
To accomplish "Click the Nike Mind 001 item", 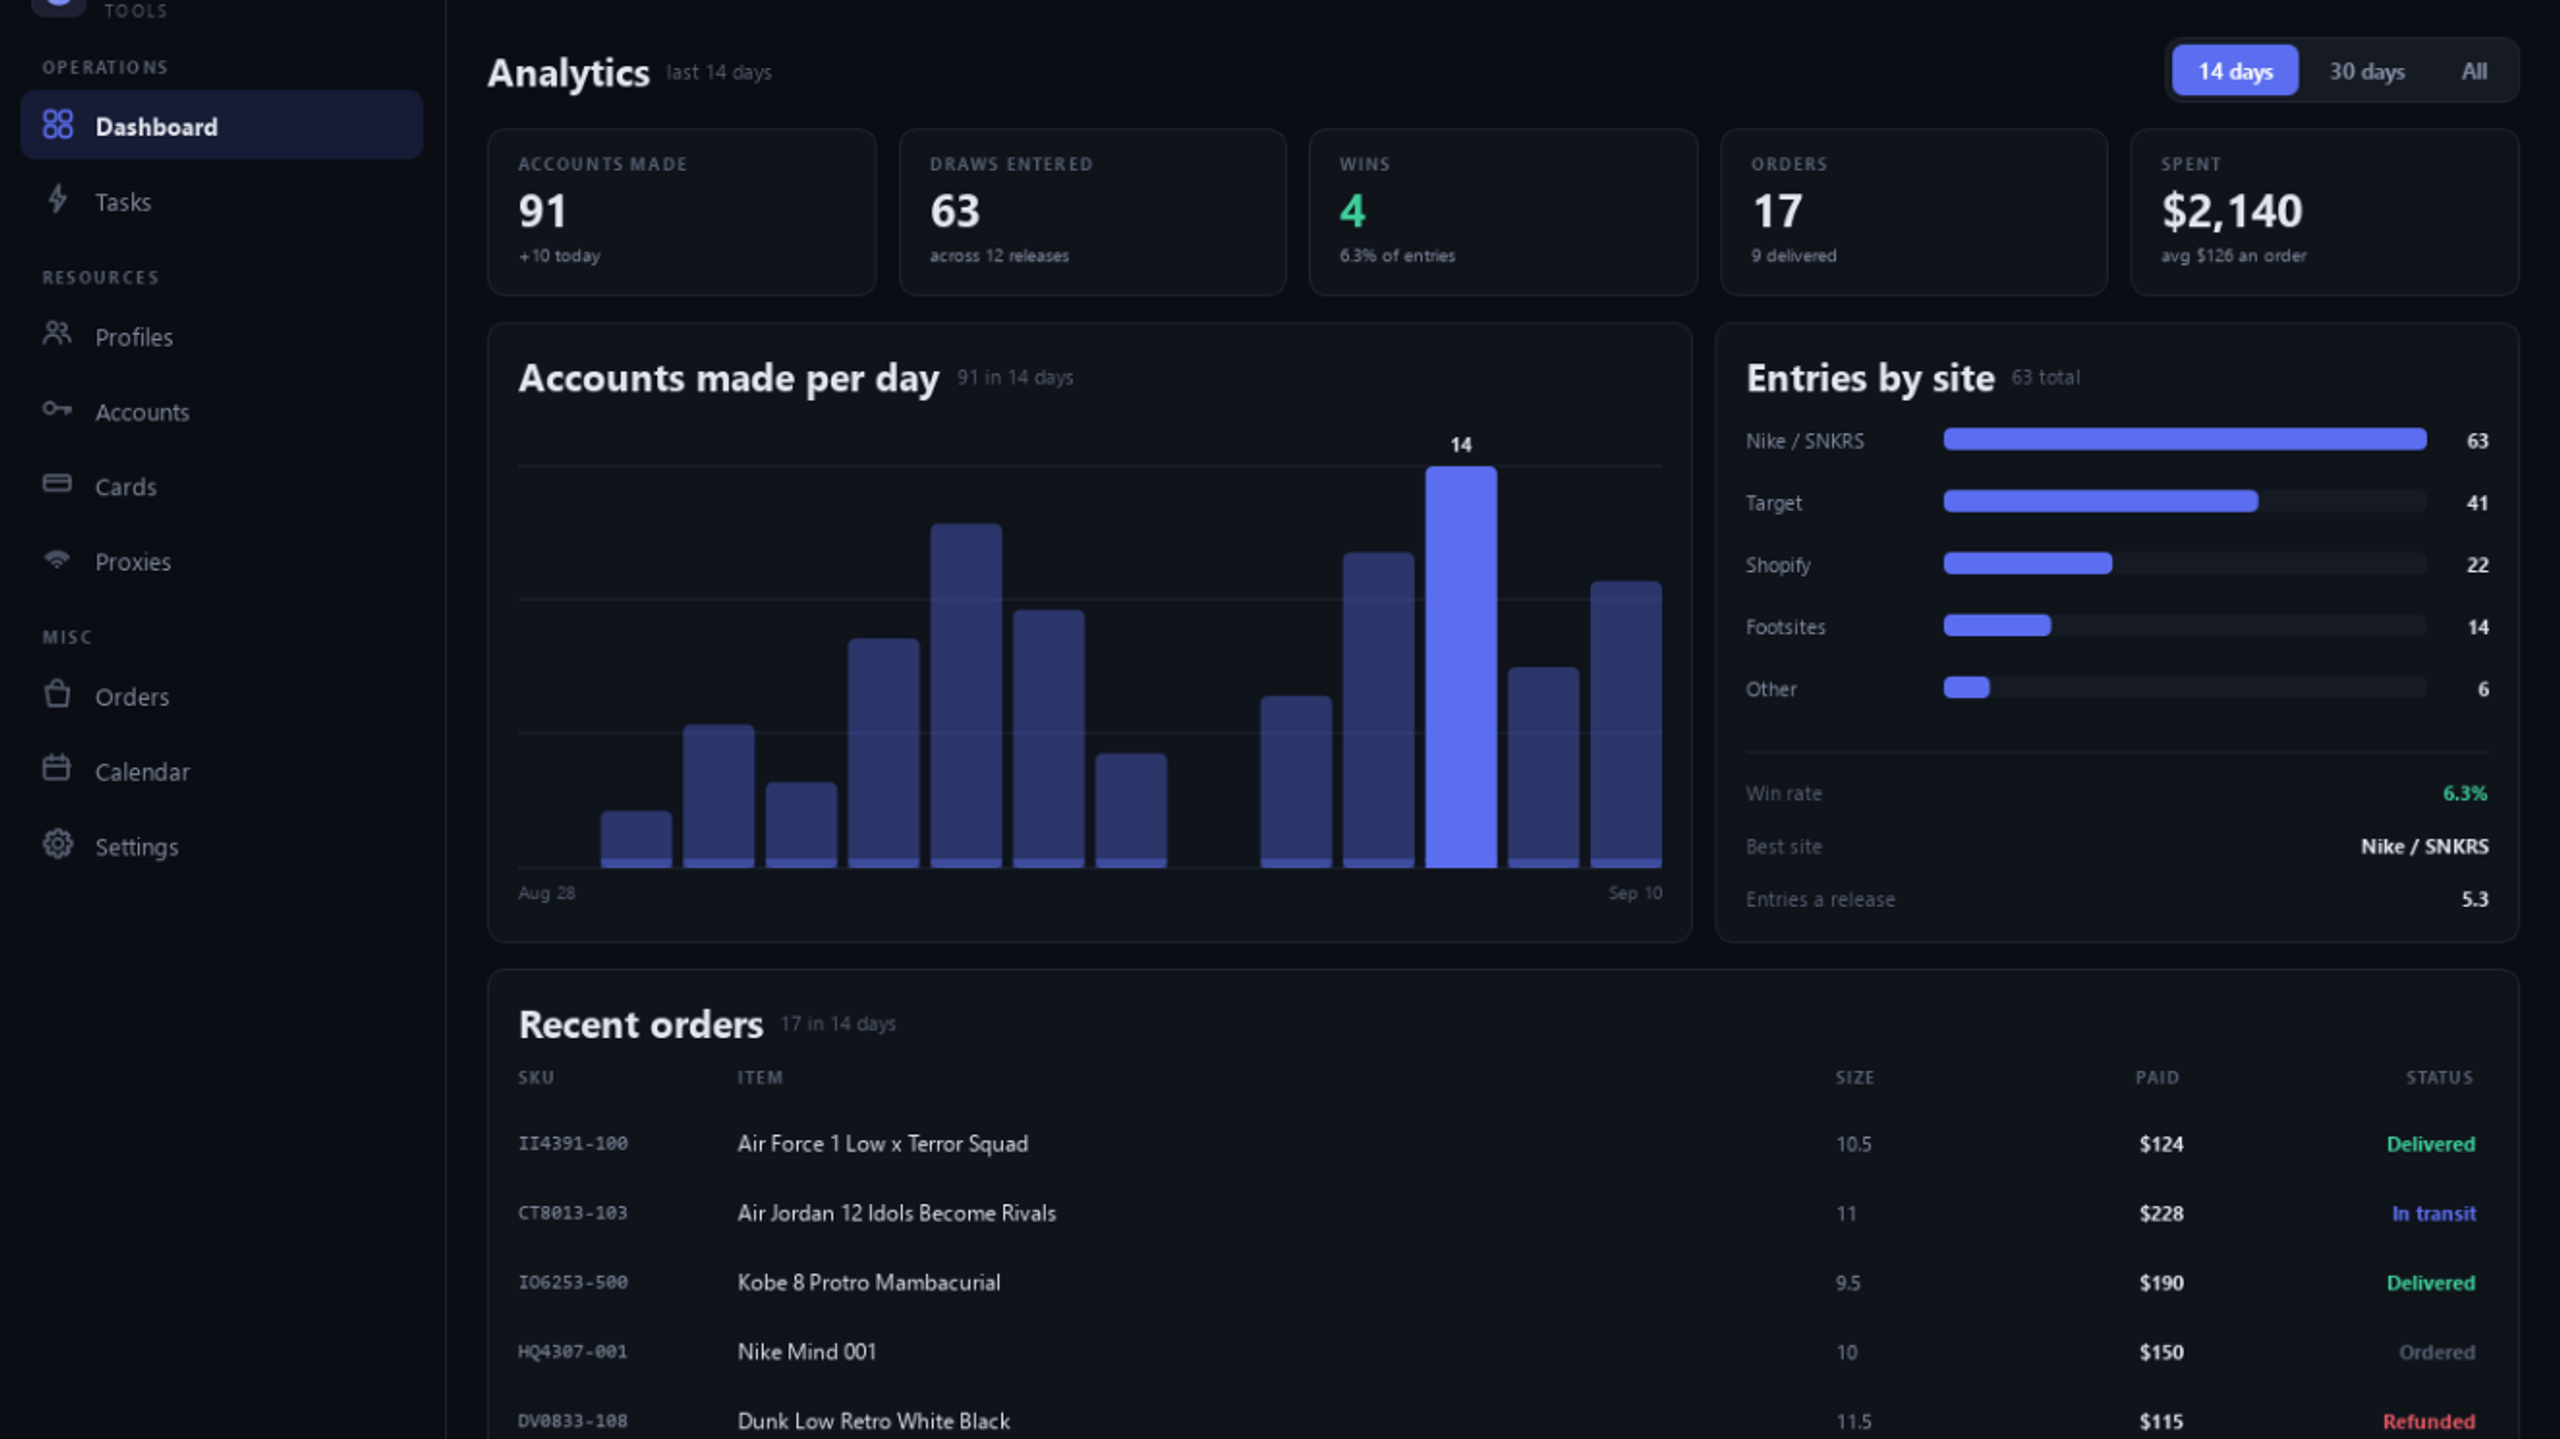I will pyautogui.click(x=806, y=1352).
